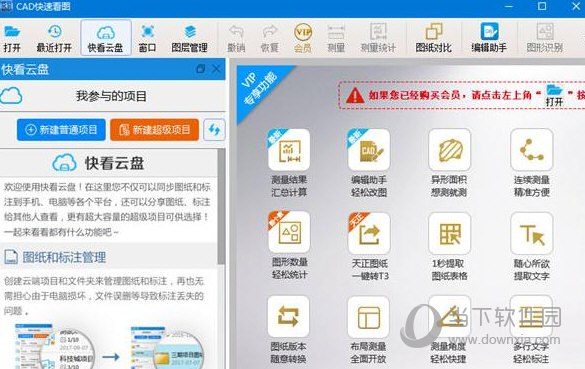Click the 多行文字轻松标注 feature icon
Image resolution: width=585 pixels, height=369 pixels.
[531, 316]
